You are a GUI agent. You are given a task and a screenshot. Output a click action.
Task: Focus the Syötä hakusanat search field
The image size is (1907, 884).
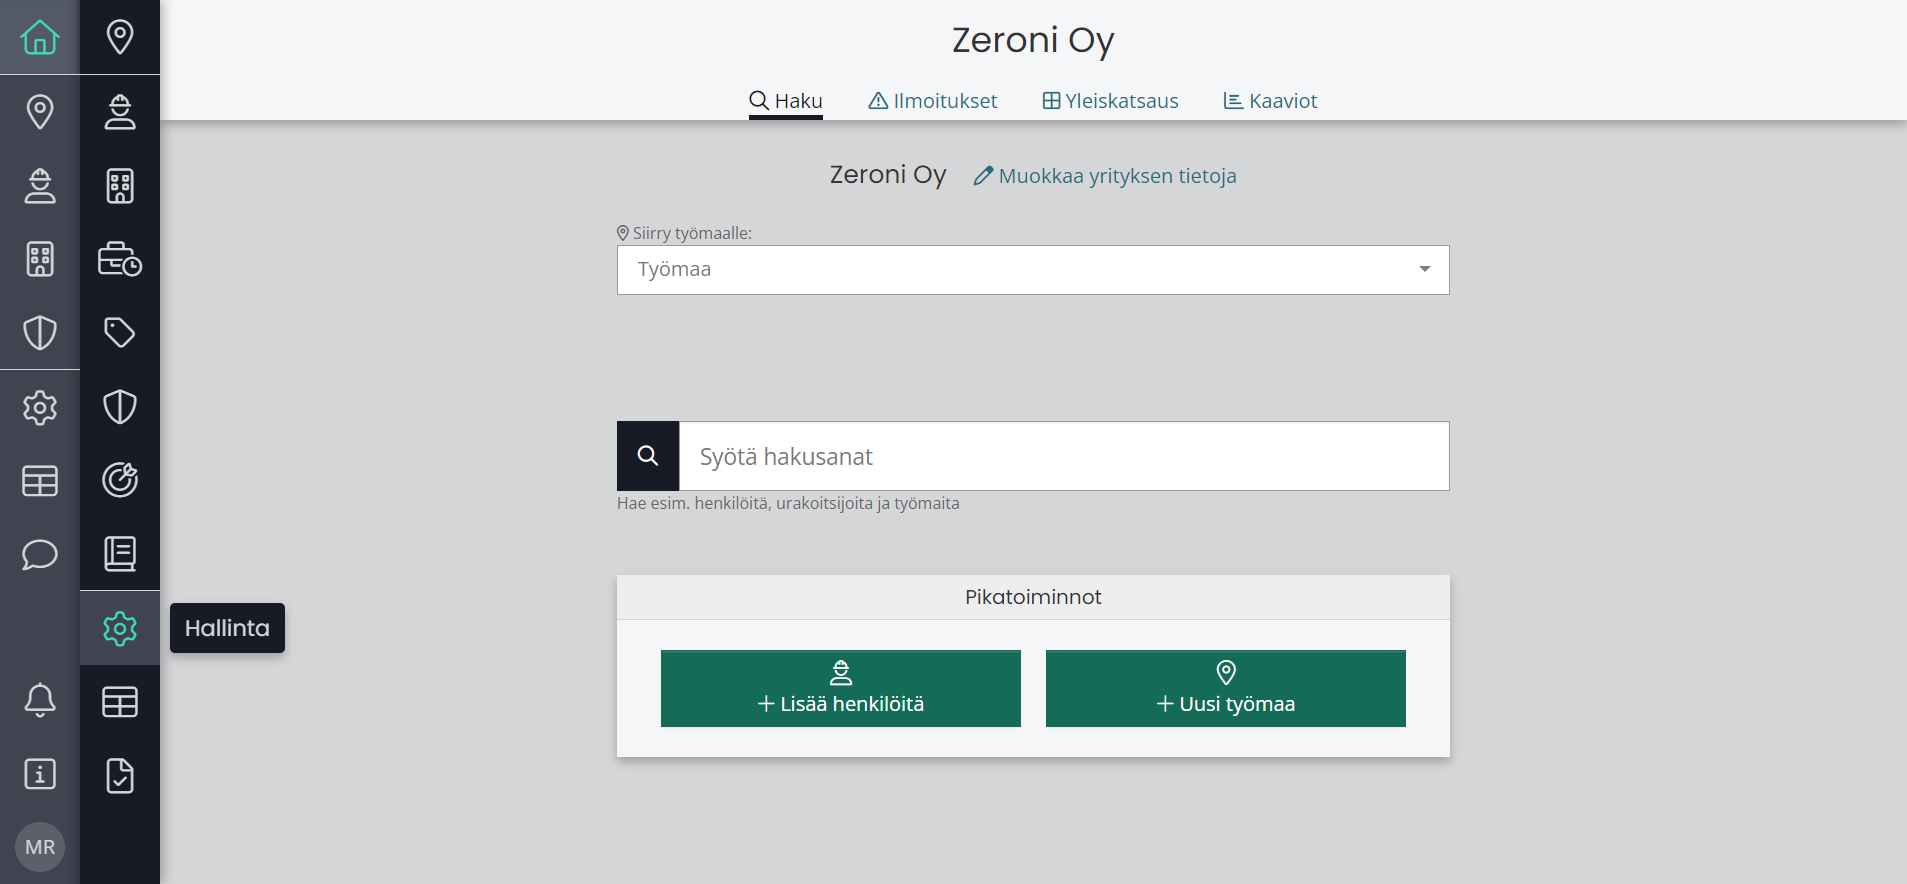click(x=1064, y=456)
